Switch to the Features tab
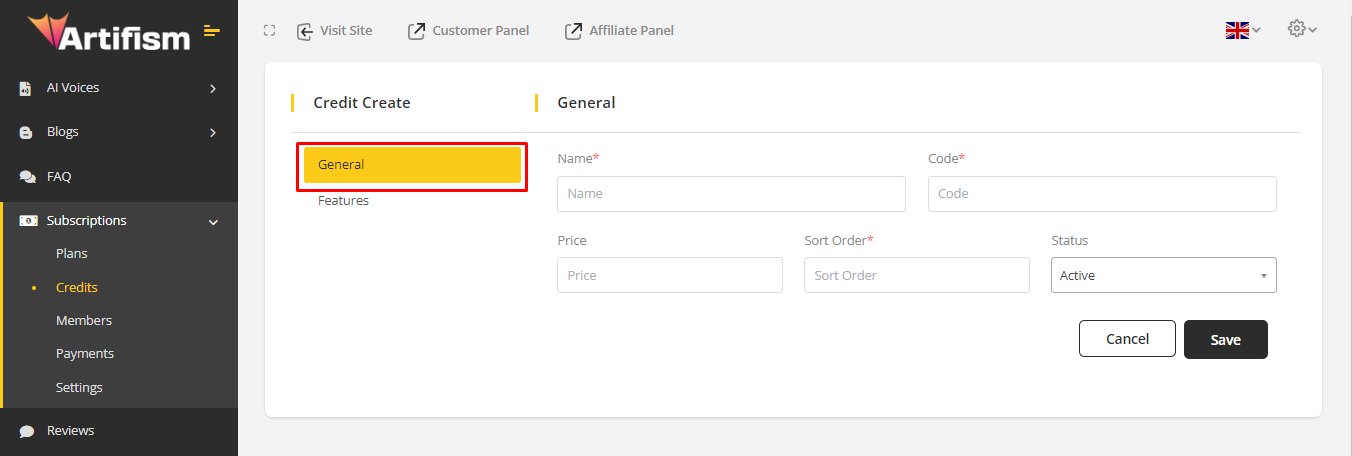 [x=343, y=201]
